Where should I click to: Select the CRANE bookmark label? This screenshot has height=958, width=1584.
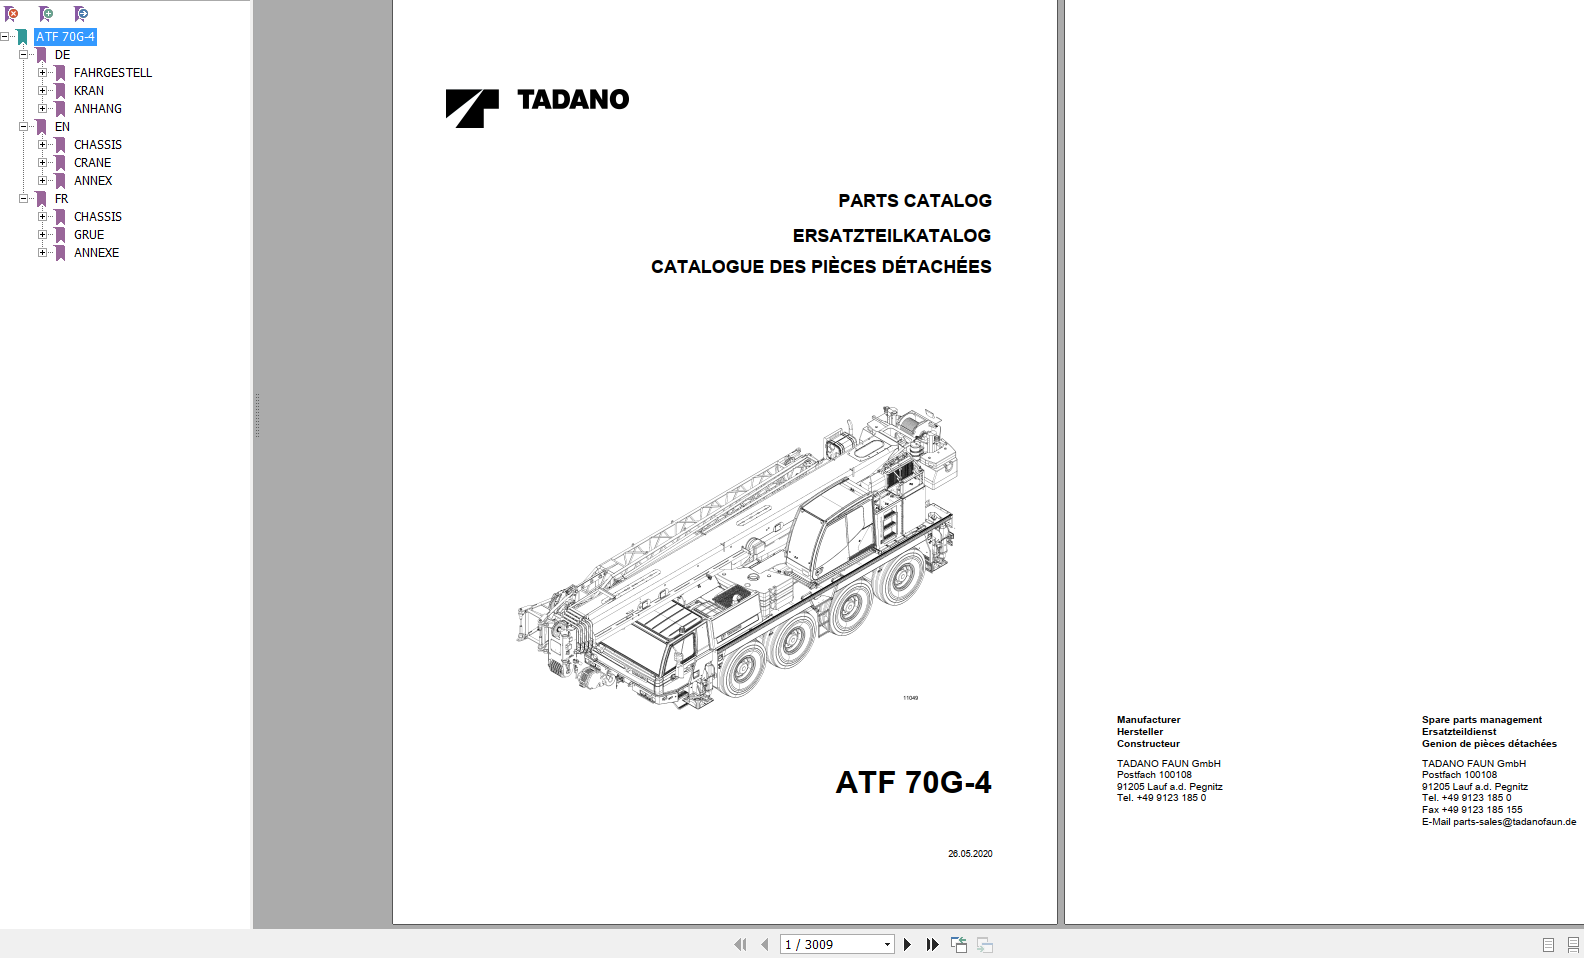93,163
